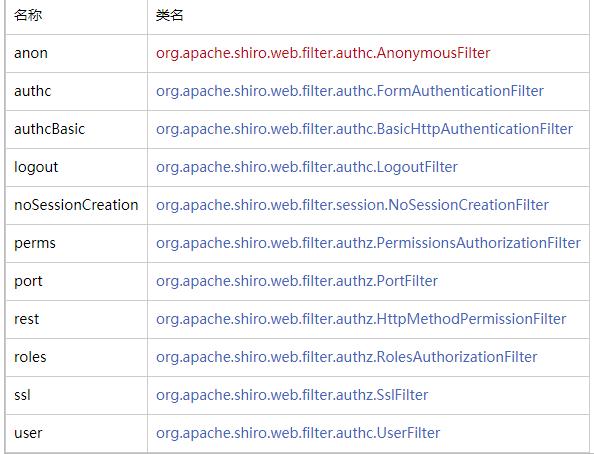Open the BasicHttpAuthenticationFilter class link
The height and width of the screenshot is (454, 594).
click(364, 129)
